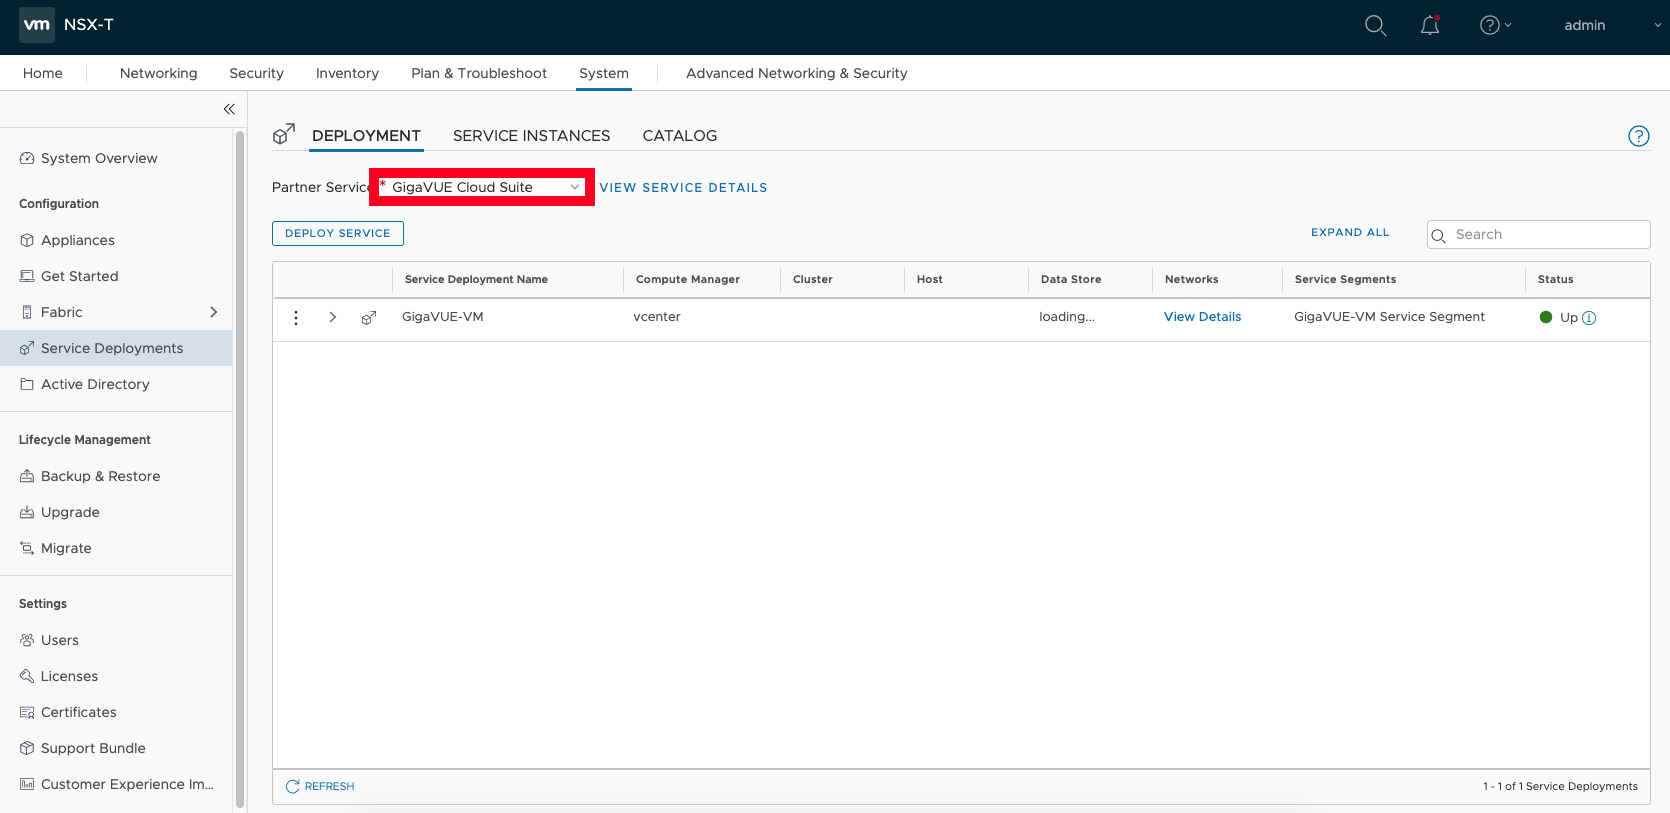Open GigaVUE-VM row actions kebab menu
The width and height of the screenshot is (1670, 813).
tap(296, 317)
